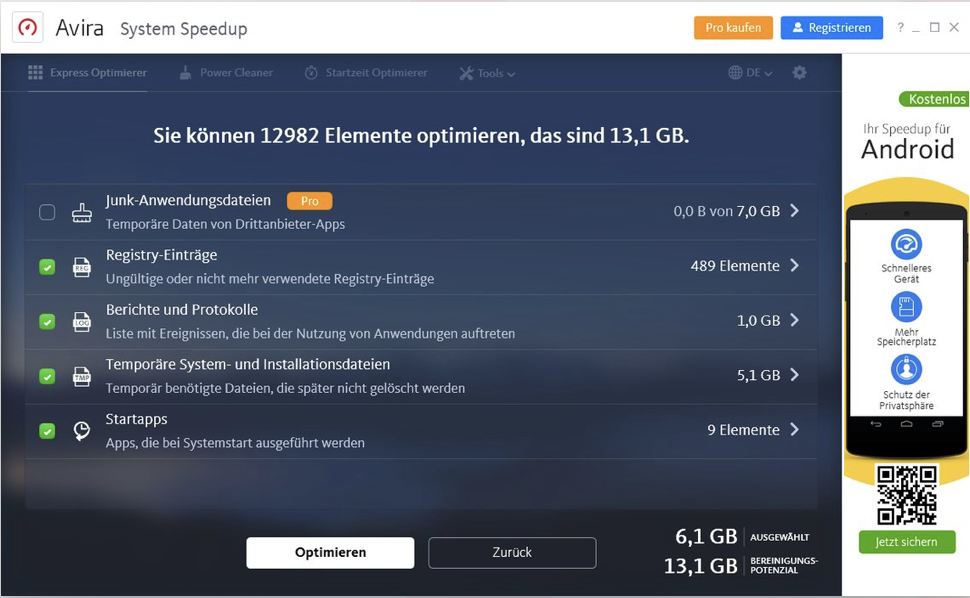The height and width of the screenshot is (598, 970).
Task: Switch to Power Cleaner tab
Action: coord(226,72)
